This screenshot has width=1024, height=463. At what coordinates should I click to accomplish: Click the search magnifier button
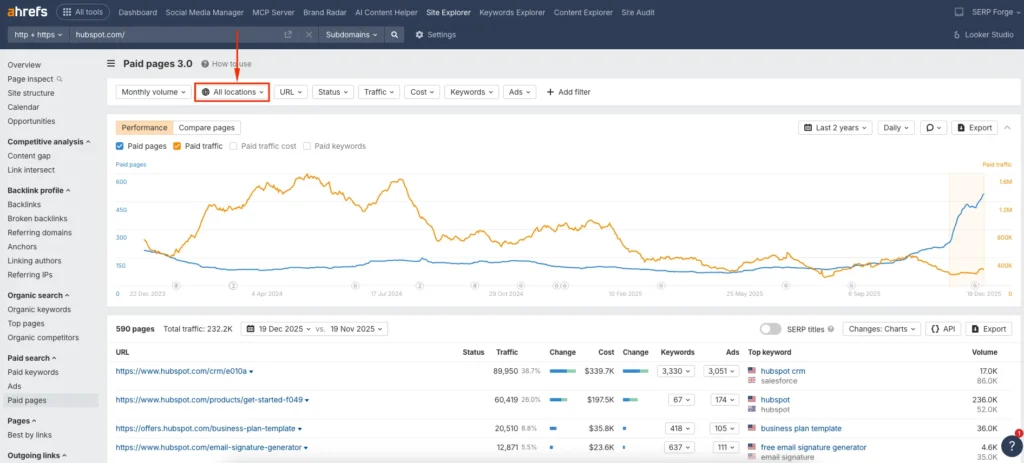tap(395, 34)
